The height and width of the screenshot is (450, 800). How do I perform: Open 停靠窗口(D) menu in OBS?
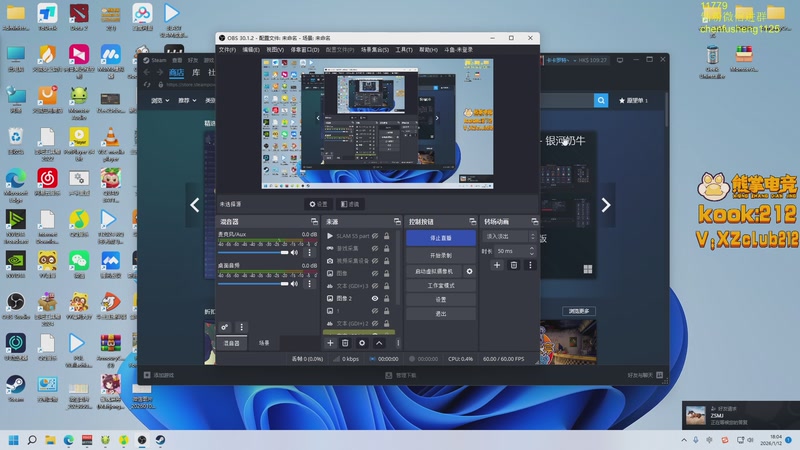click(x=305, y=50)
